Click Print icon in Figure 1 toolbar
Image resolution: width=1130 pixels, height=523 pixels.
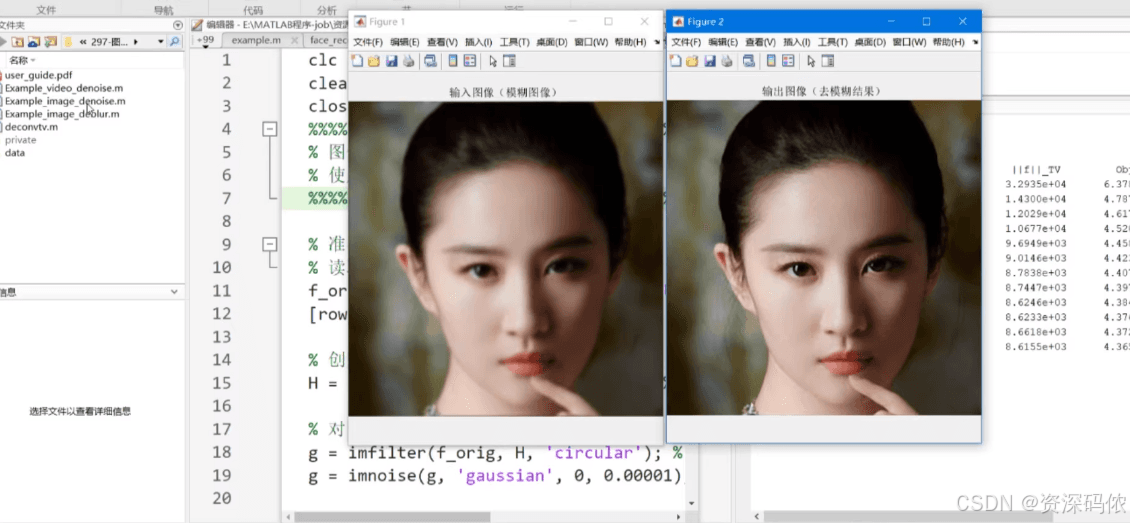[409, 61]
